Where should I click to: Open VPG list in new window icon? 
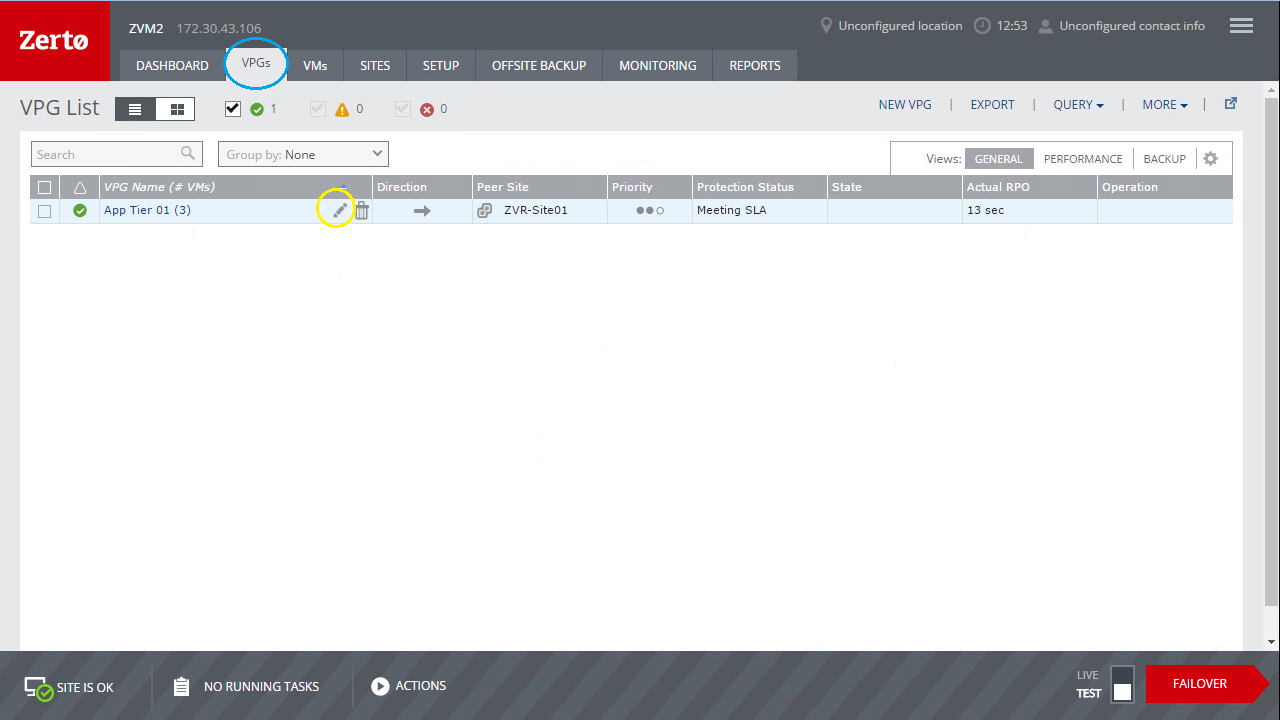1231,104
